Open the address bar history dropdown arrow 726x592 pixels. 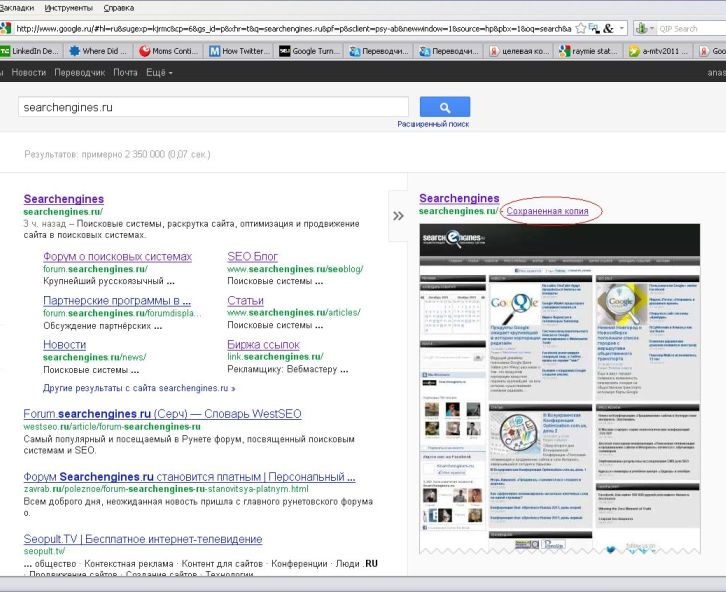[622, 29]
